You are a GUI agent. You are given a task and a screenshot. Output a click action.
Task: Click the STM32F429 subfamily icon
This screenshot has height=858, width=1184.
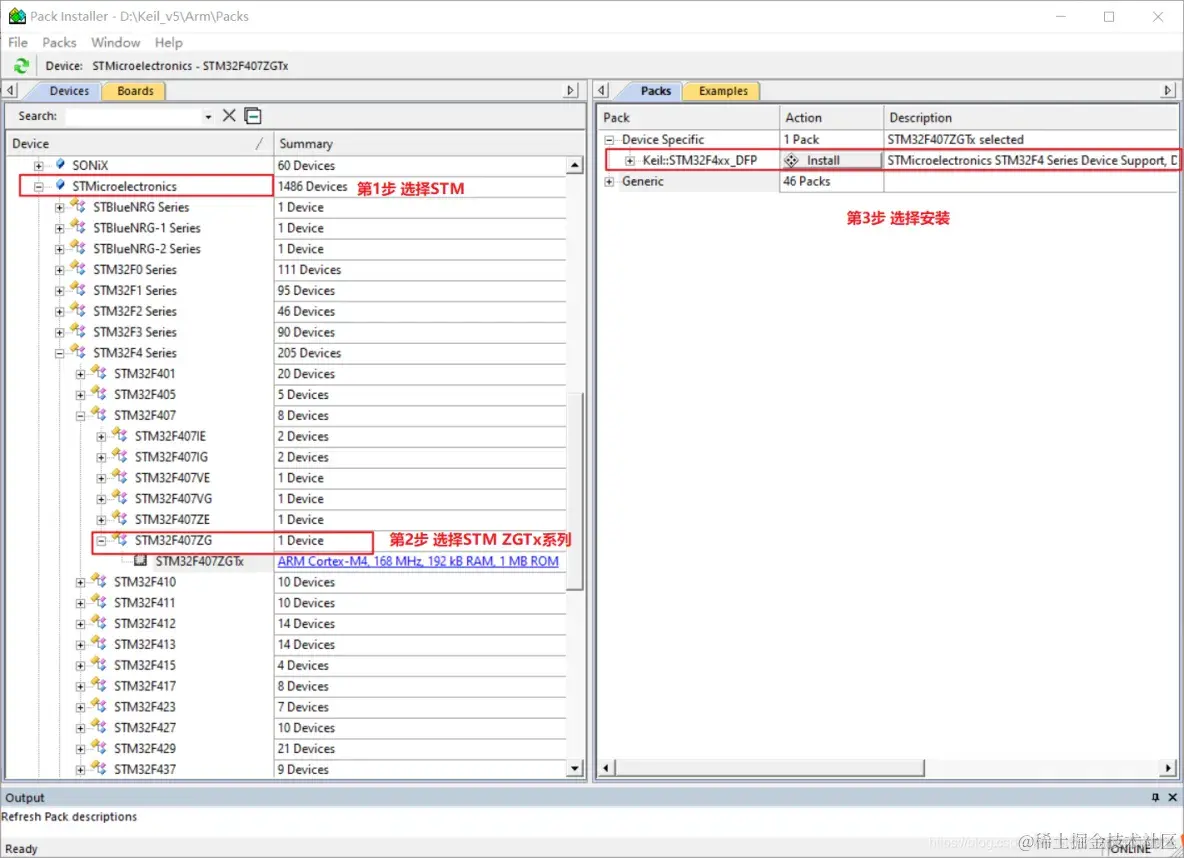click(x=99, y=747)
